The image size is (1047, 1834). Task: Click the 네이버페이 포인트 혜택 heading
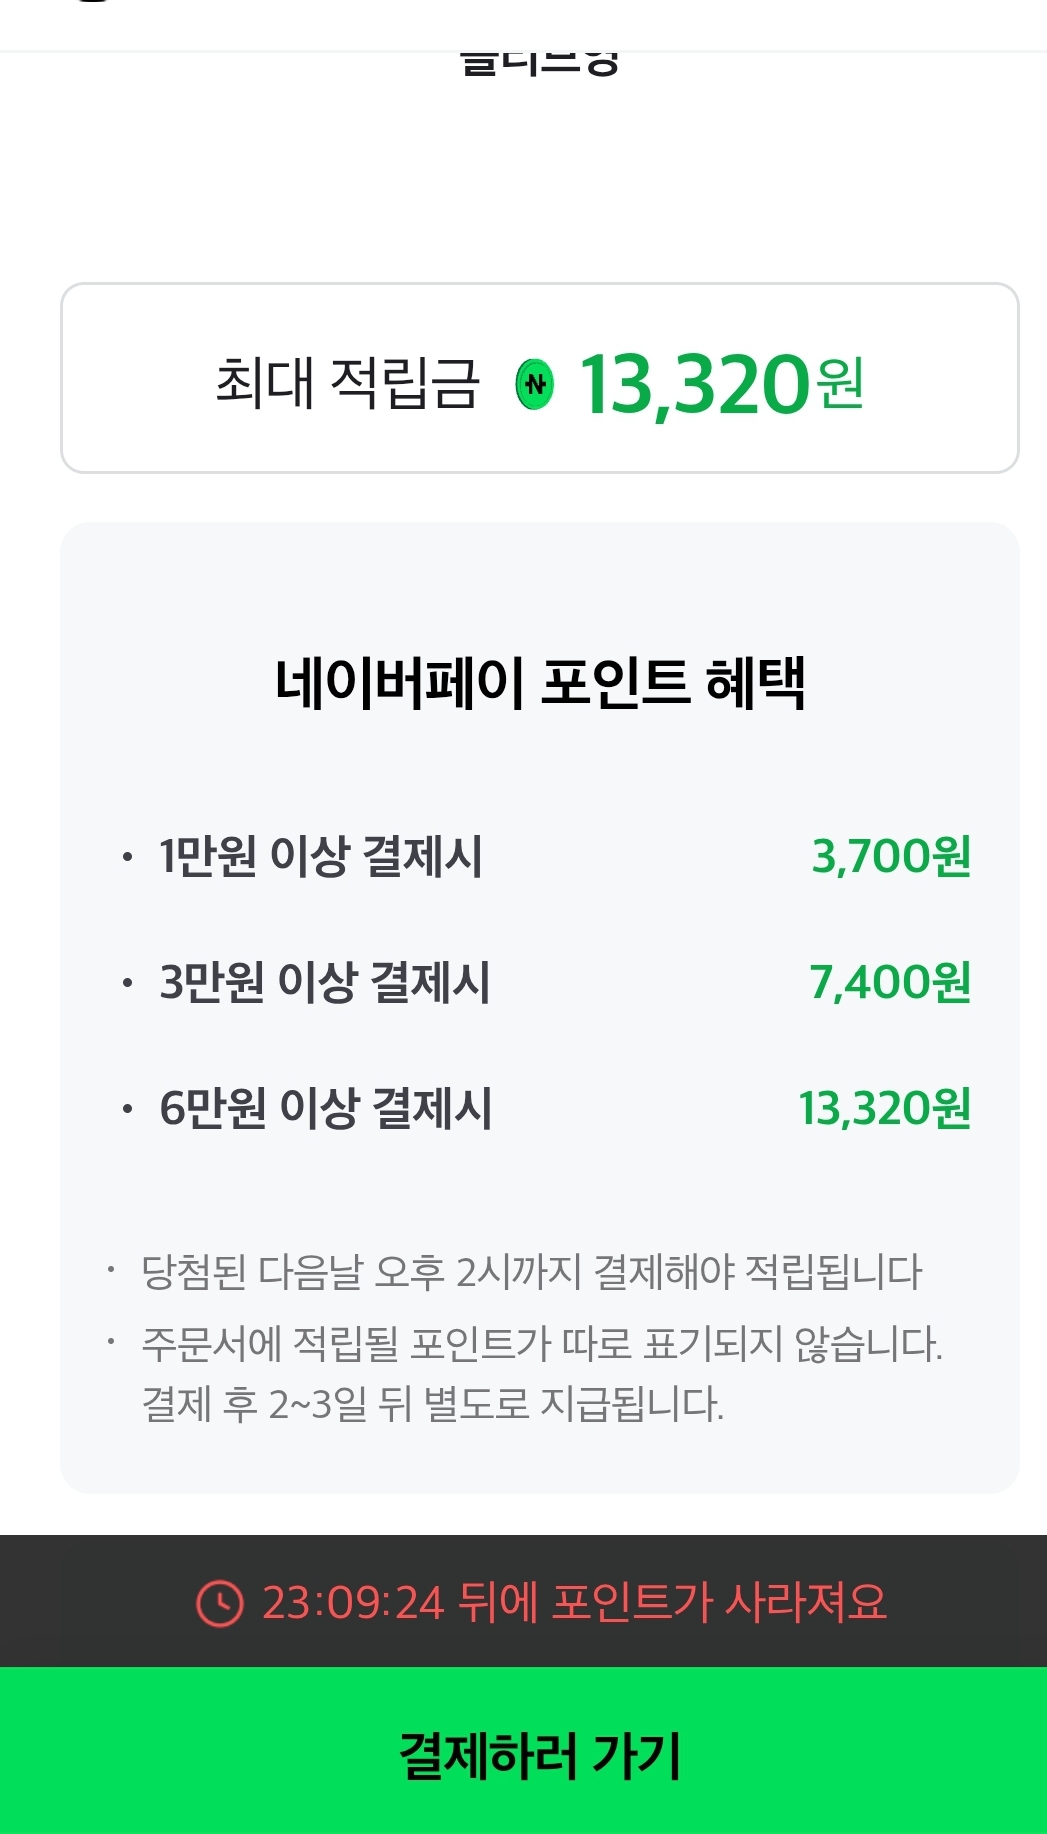[x=540, y=683]
